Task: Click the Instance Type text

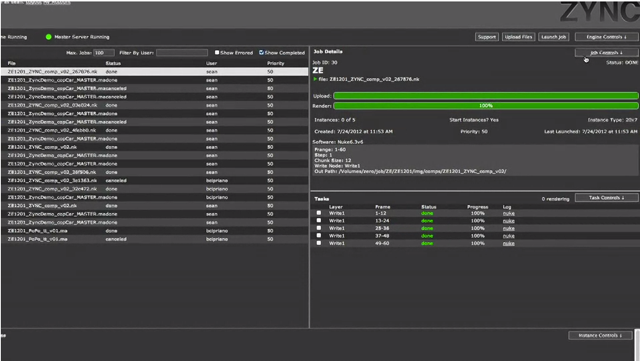Action: (612, 120)
